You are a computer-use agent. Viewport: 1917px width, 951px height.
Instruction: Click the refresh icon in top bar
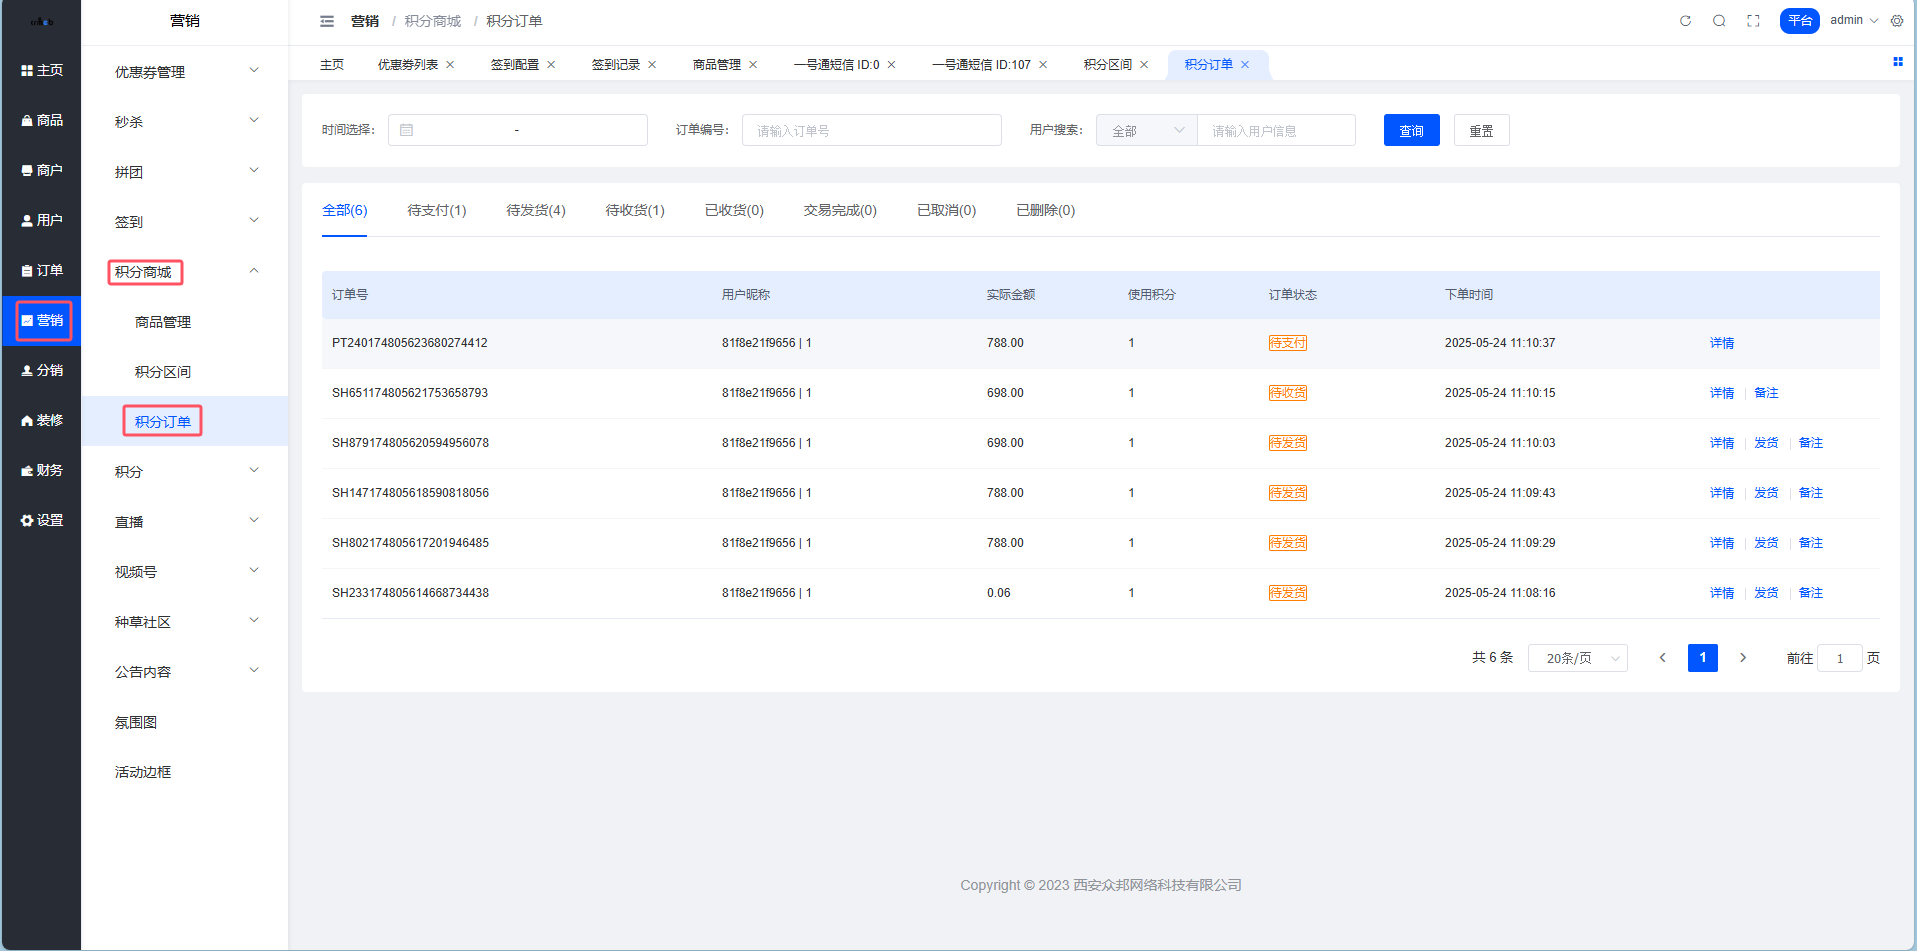point(1685,21)
